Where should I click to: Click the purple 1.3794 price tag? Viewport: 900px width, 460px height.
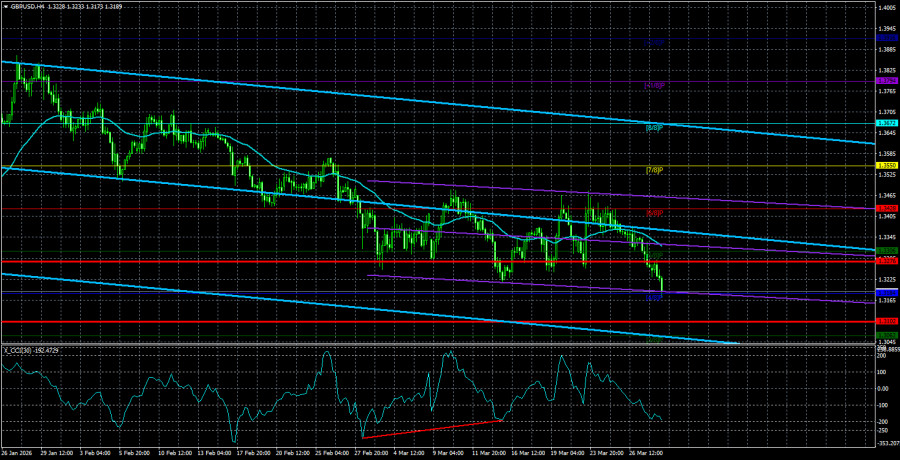tap(885, 81)
